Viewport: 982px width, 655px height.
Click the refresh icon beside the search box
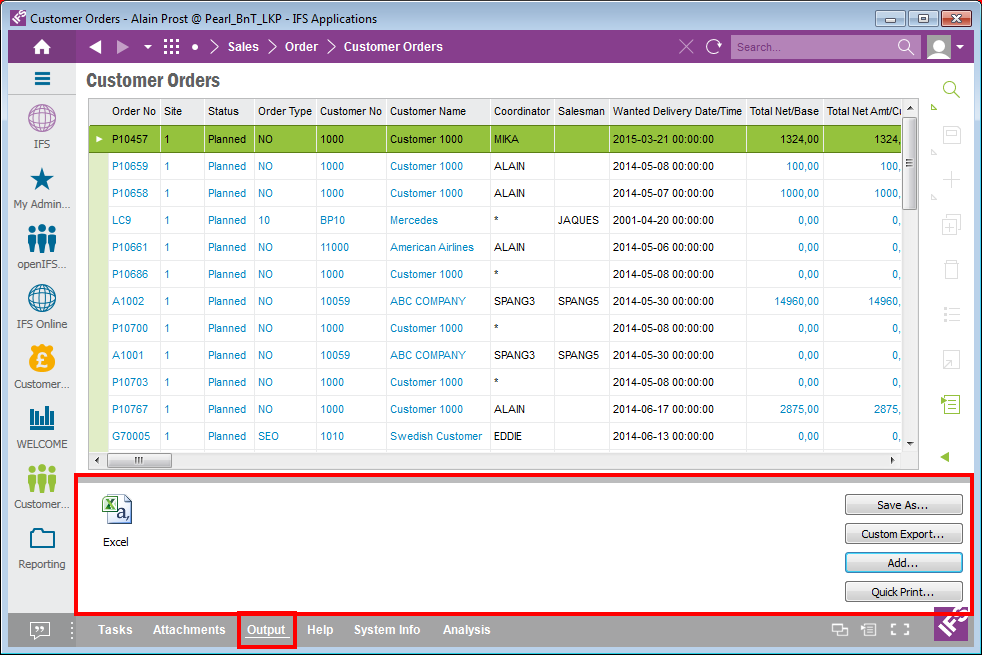[713, 47]
